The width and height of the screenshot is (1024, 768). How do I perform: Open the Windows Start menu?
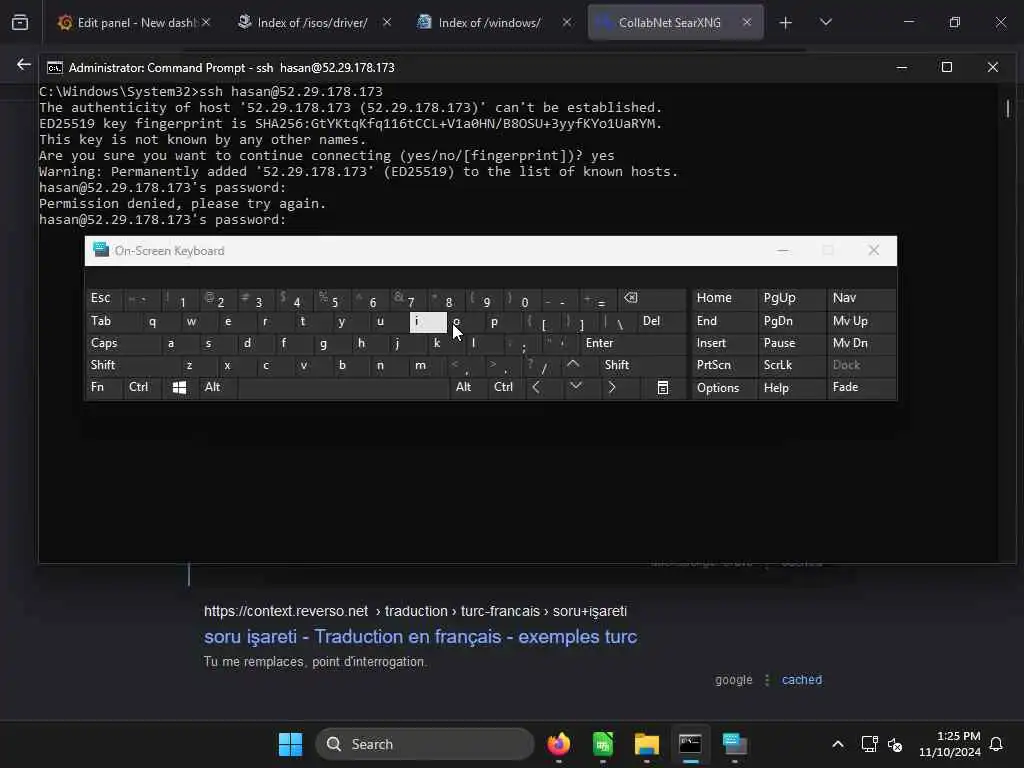tap(290, 744)
